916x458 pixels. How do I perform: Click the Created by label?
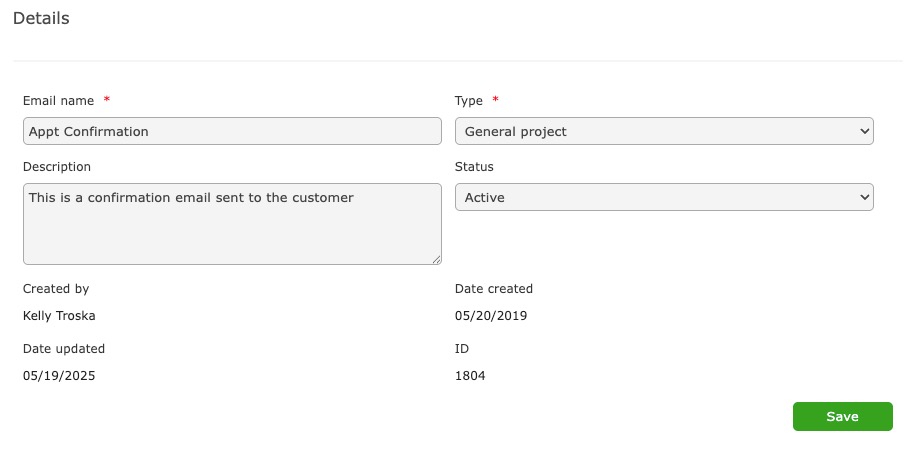click(x=56, y=289)
